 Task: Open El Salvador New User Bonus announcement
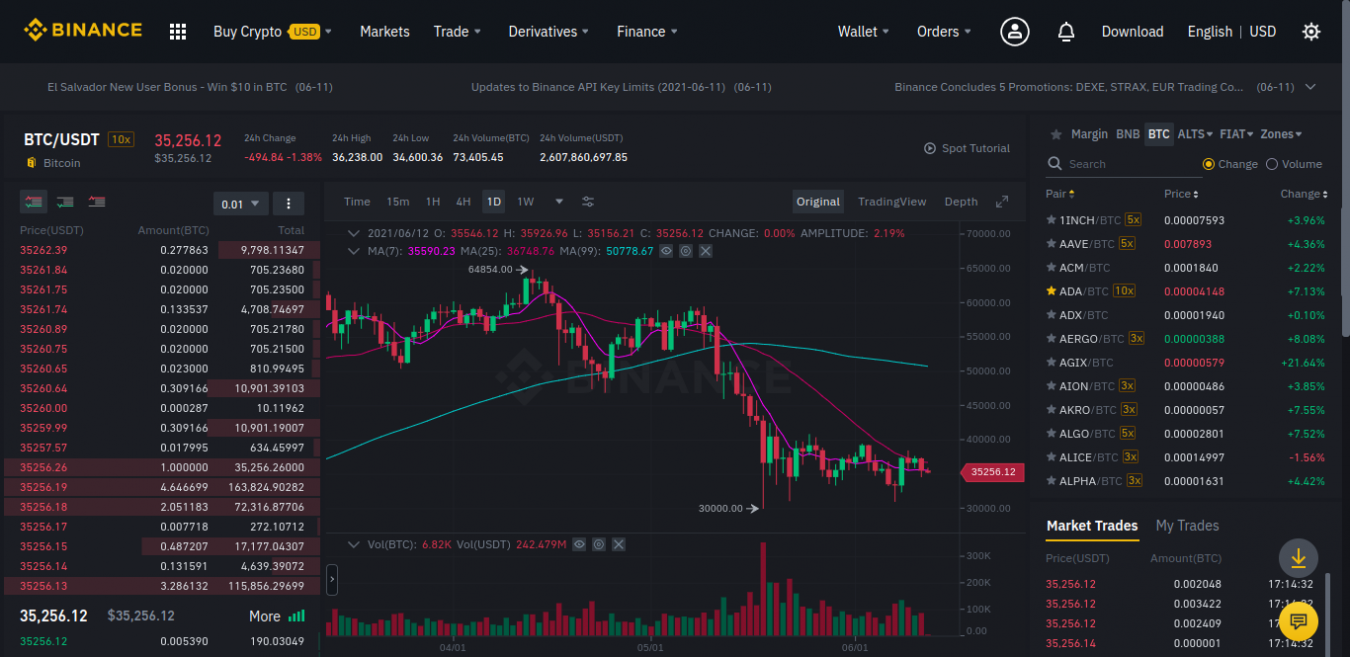[190, 87]
